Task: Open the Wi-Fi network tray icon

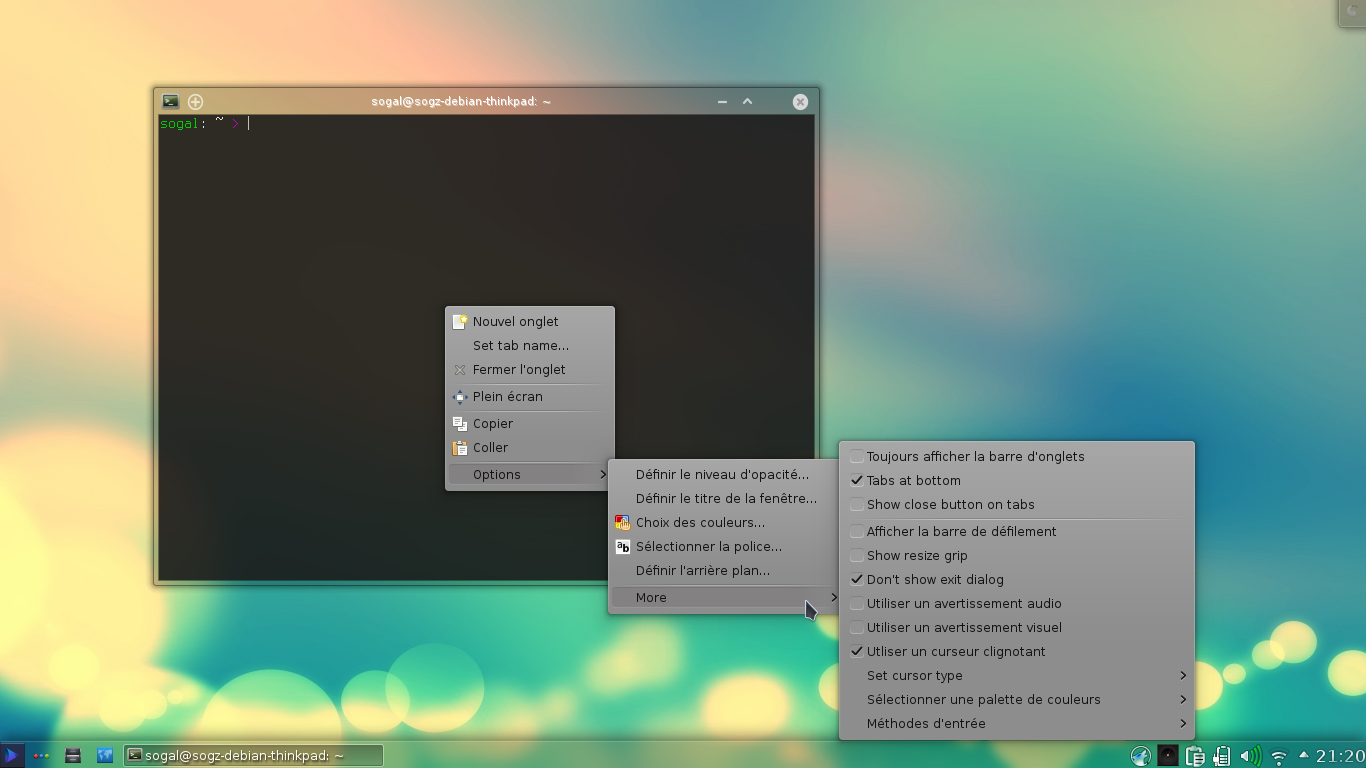Action: click(1278, 757)
